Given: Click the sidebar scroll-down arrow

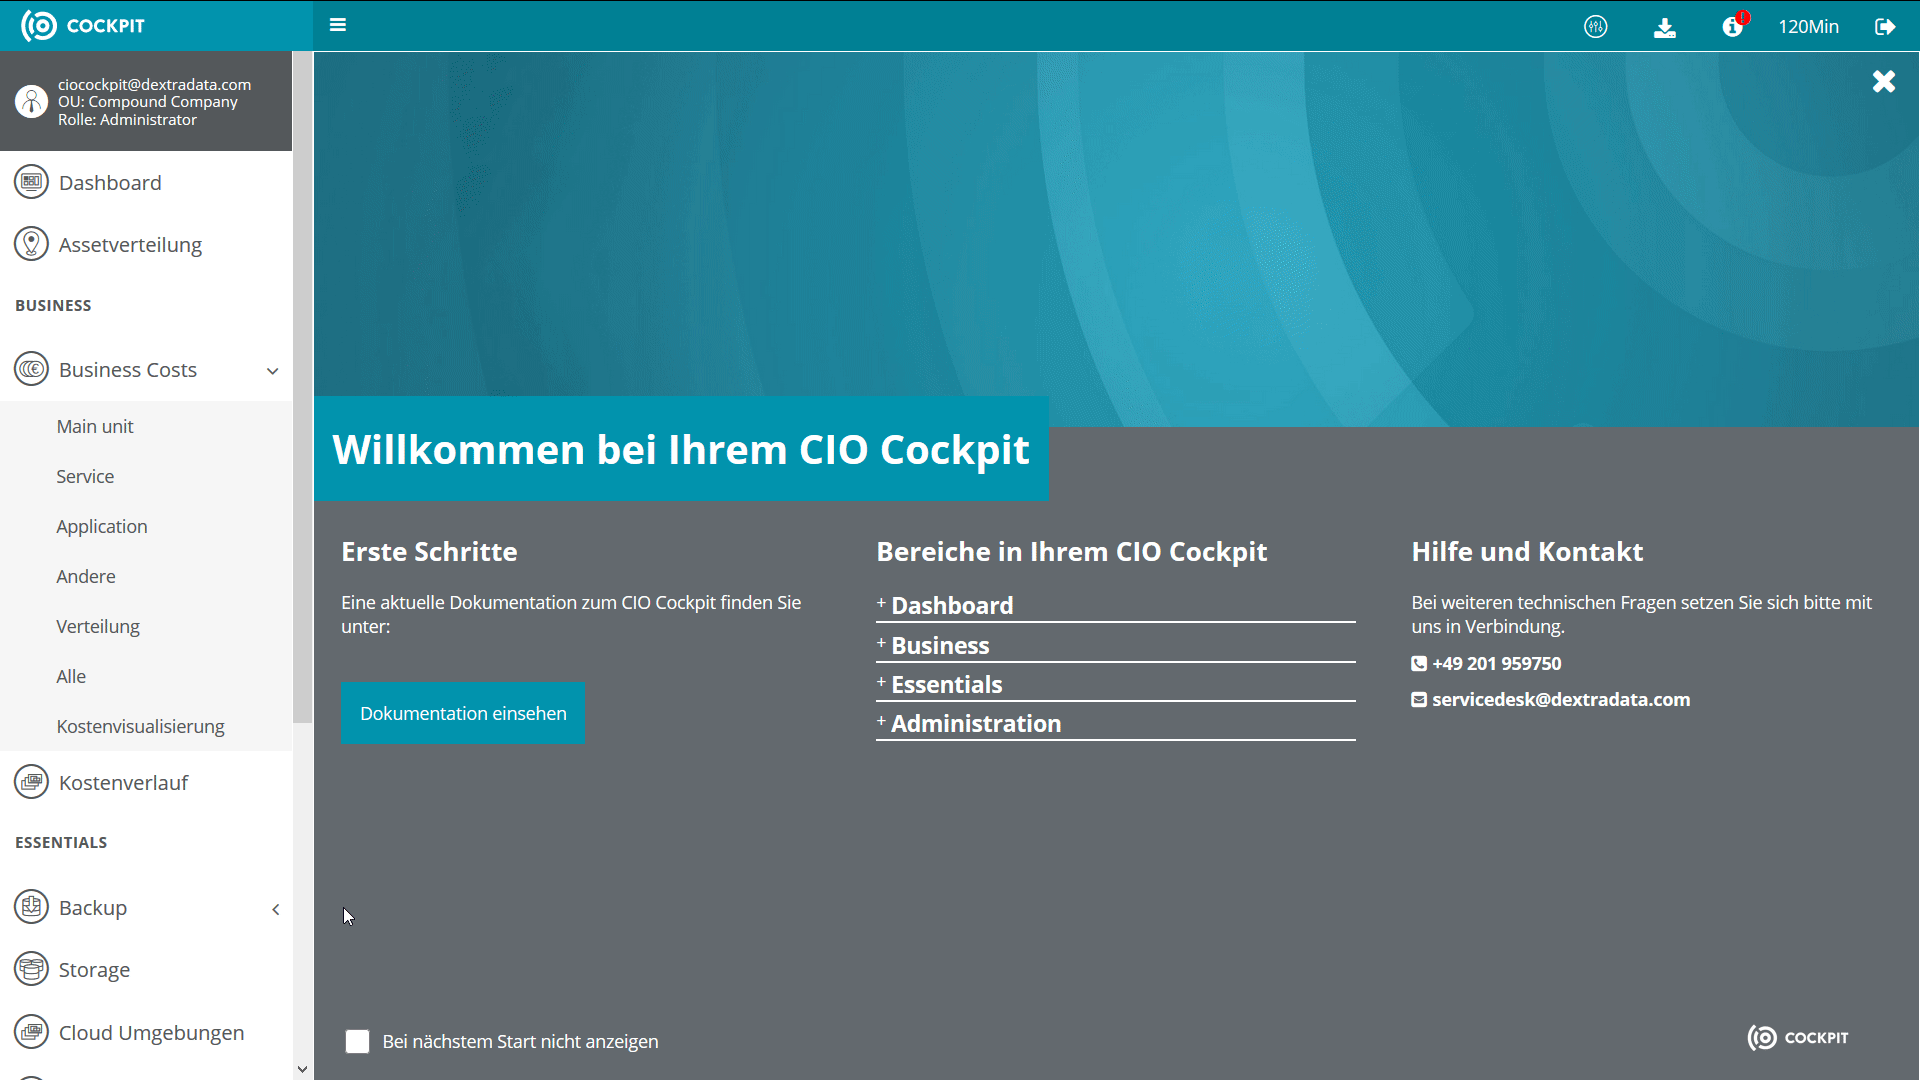Looking at the screenshot, I should (x=302, y=1069).
